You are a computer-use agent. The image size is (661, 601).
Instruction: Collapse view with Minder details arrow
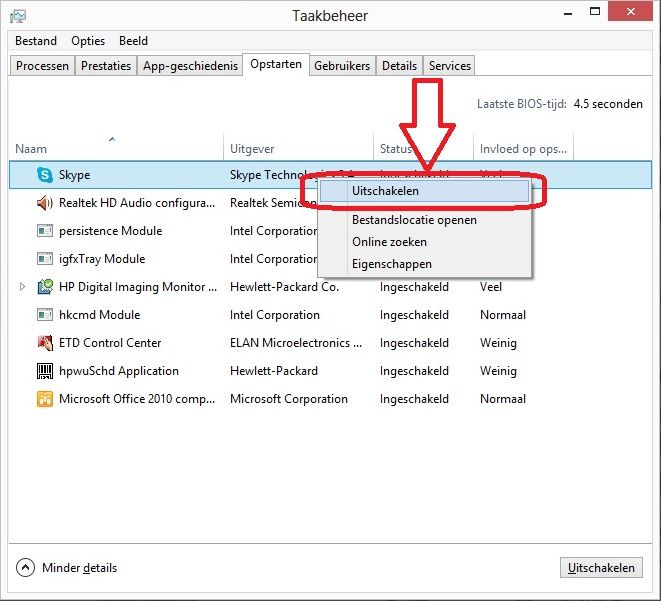tap(25, 568)
